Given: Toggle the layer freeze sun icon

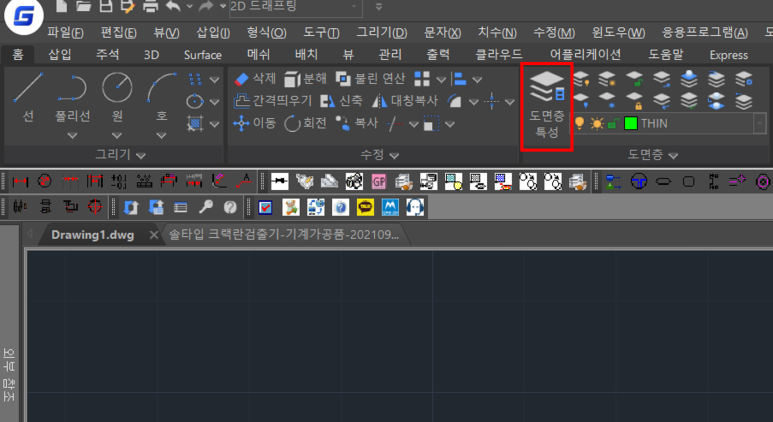Looking at the screenshot, I should click(597, 123).
